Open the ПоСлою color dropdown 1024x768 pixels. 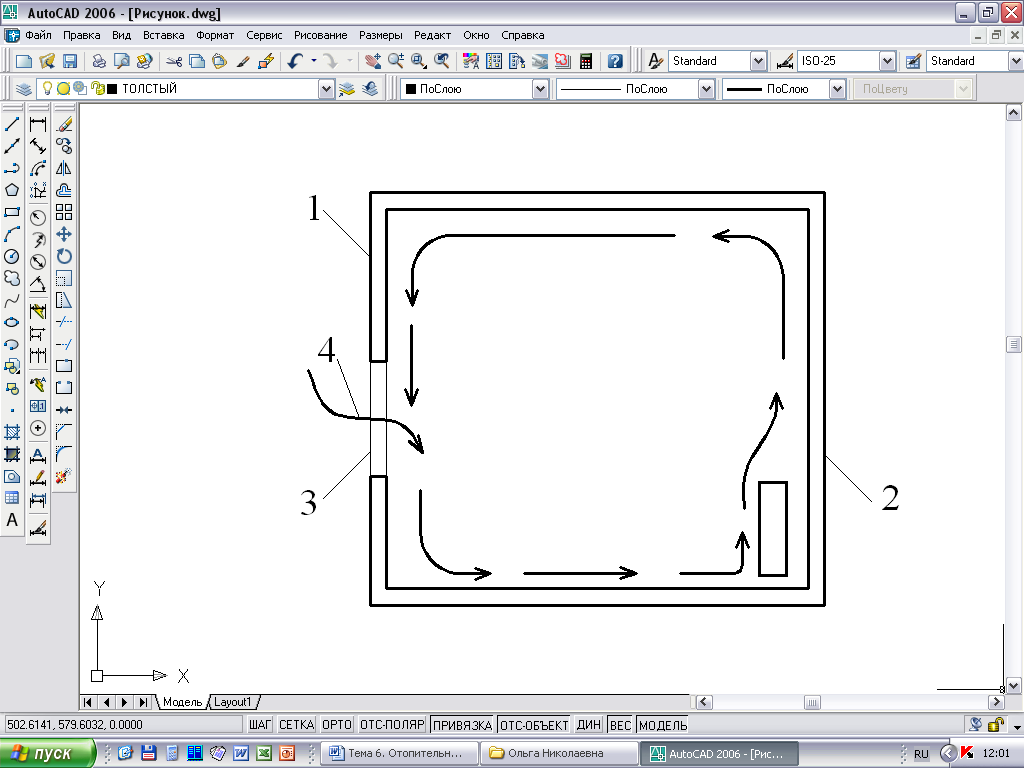click(539, 89)
